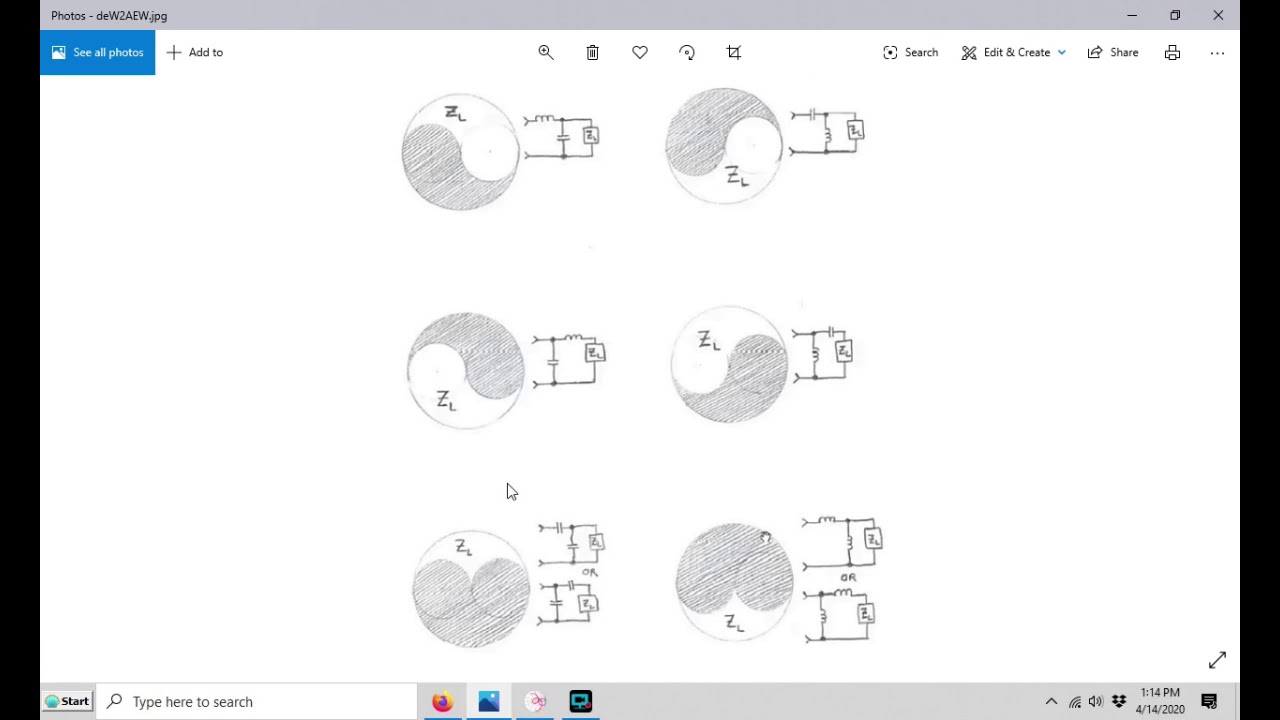Click taskbar search box
Image resolution: width=1280 pixels, height=720 pixels.
click(257, 701)
